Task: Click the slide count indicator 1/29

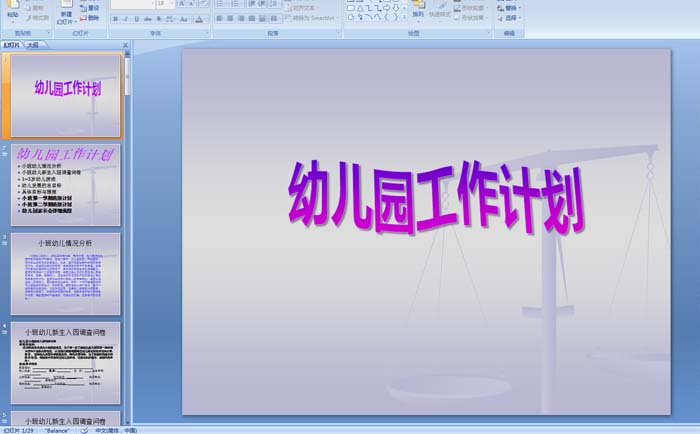Action: (x=18, y=430)
